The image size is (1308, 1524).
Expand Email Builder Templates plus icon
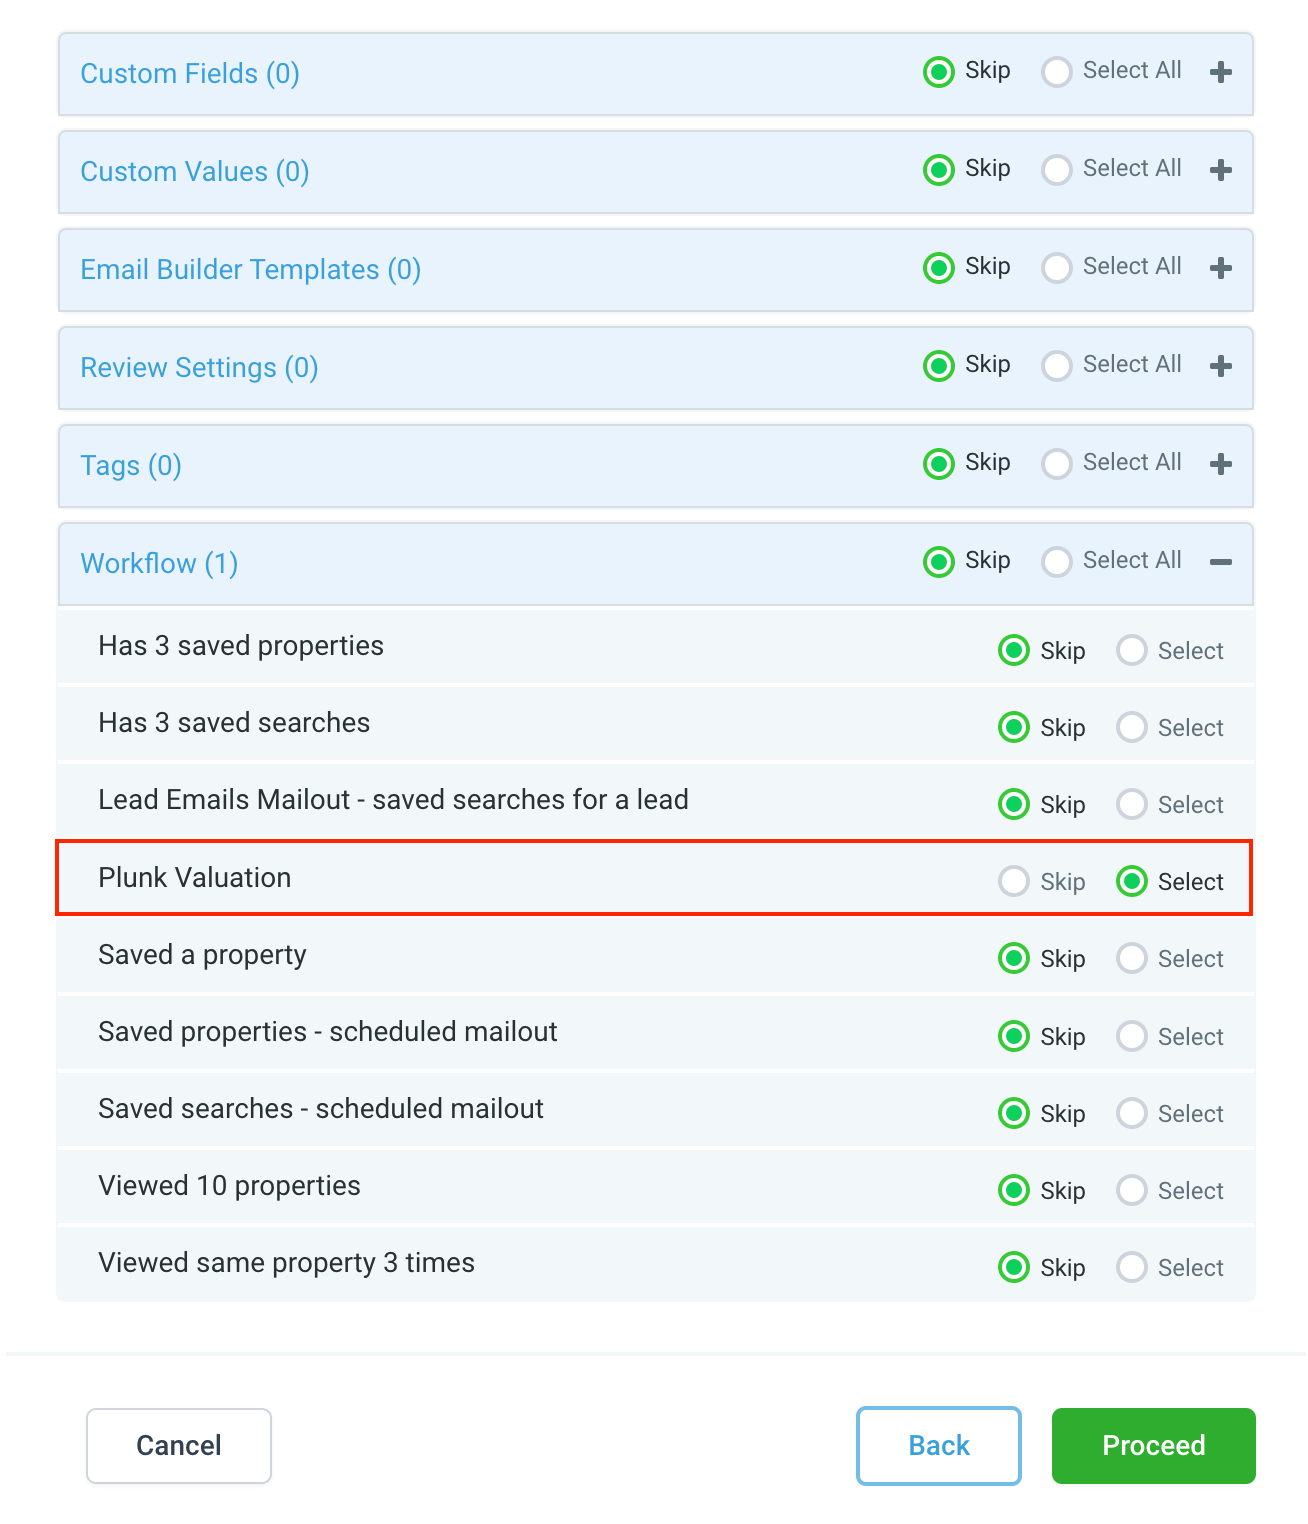coord(1220,268)
